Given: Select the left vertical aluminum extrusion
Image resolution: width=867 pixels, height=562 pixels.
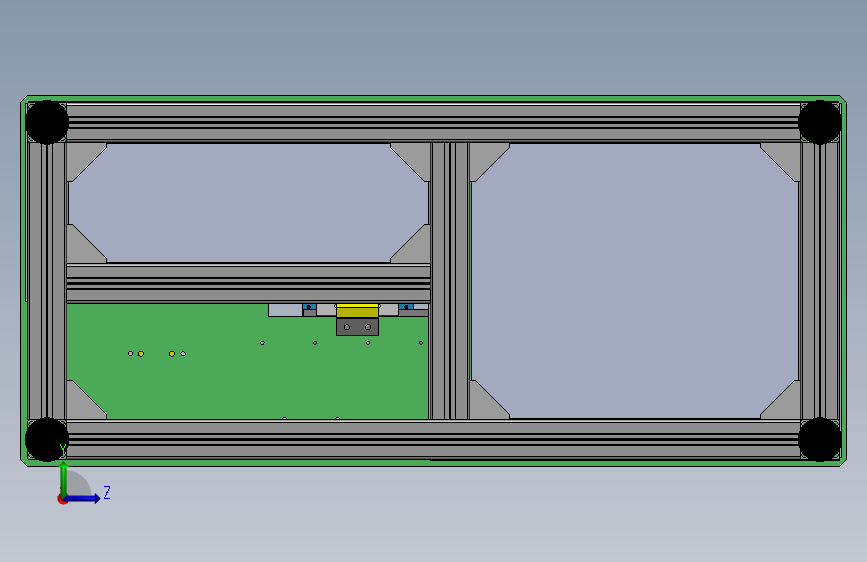Looking at the screenshot, I should tap(47, 281).
